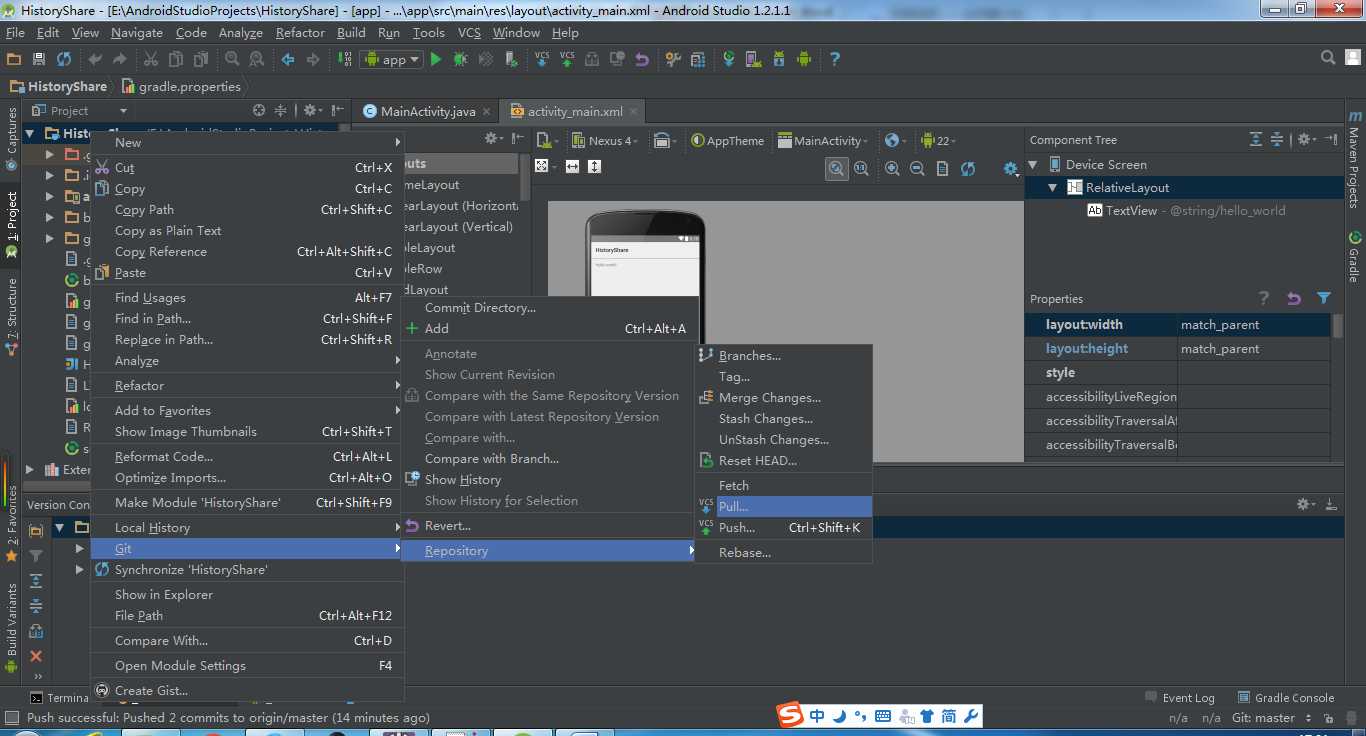Click the HistoryShare breadcrumb
This screenshot has height=736, width=1366.
click(58, 86)
